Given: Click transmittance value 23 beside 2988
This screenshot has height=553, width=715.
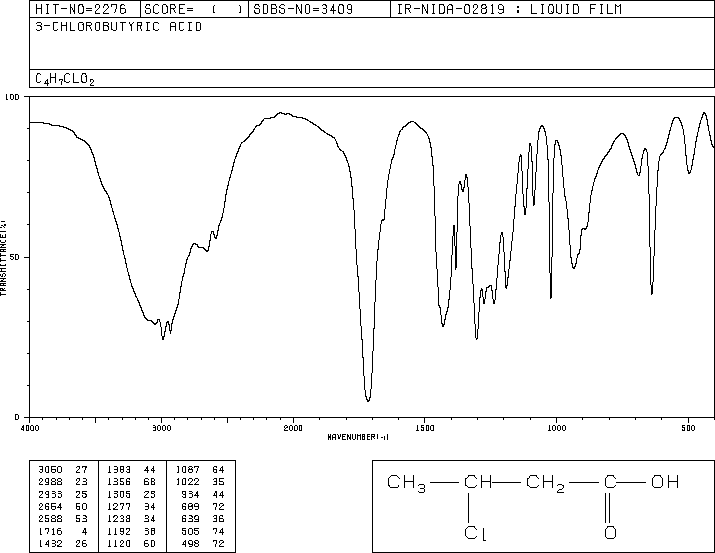Looking at the screenshot, I should (82, 482).
